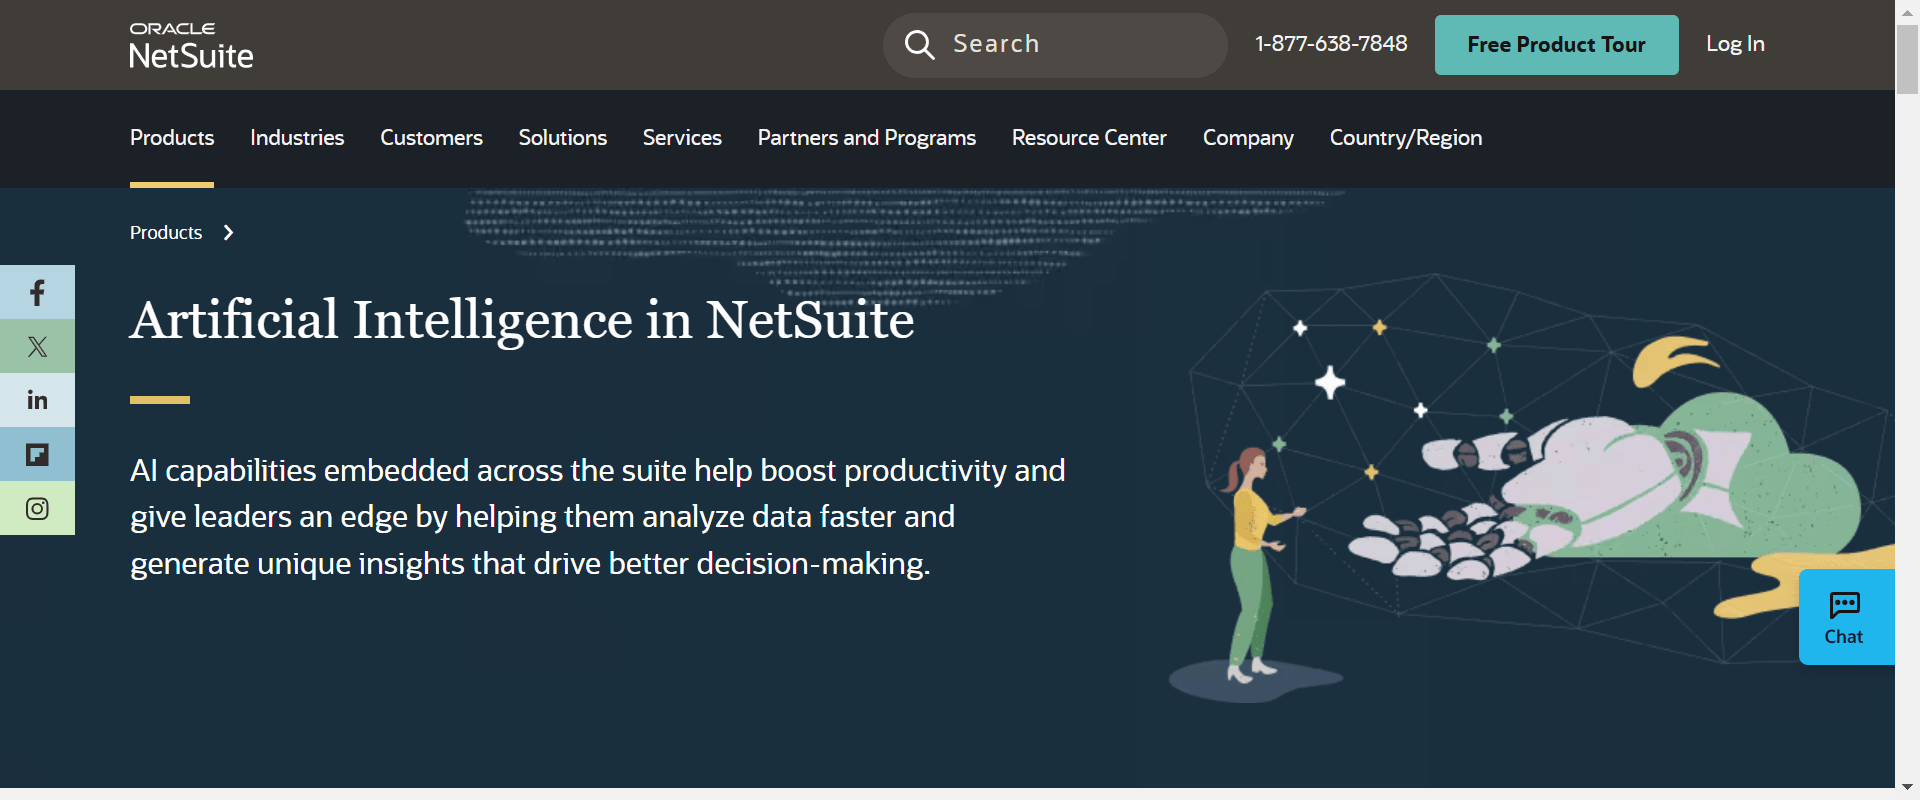Open the Country/Region selector
The width and height of the screenshot is (1920, 800).
(1405, 138)
